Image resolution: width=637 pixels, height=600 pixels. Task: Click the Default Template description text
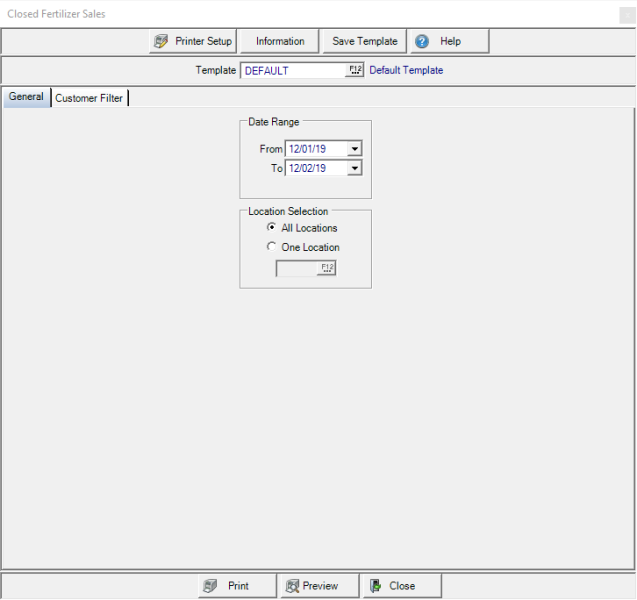point(406,71)
